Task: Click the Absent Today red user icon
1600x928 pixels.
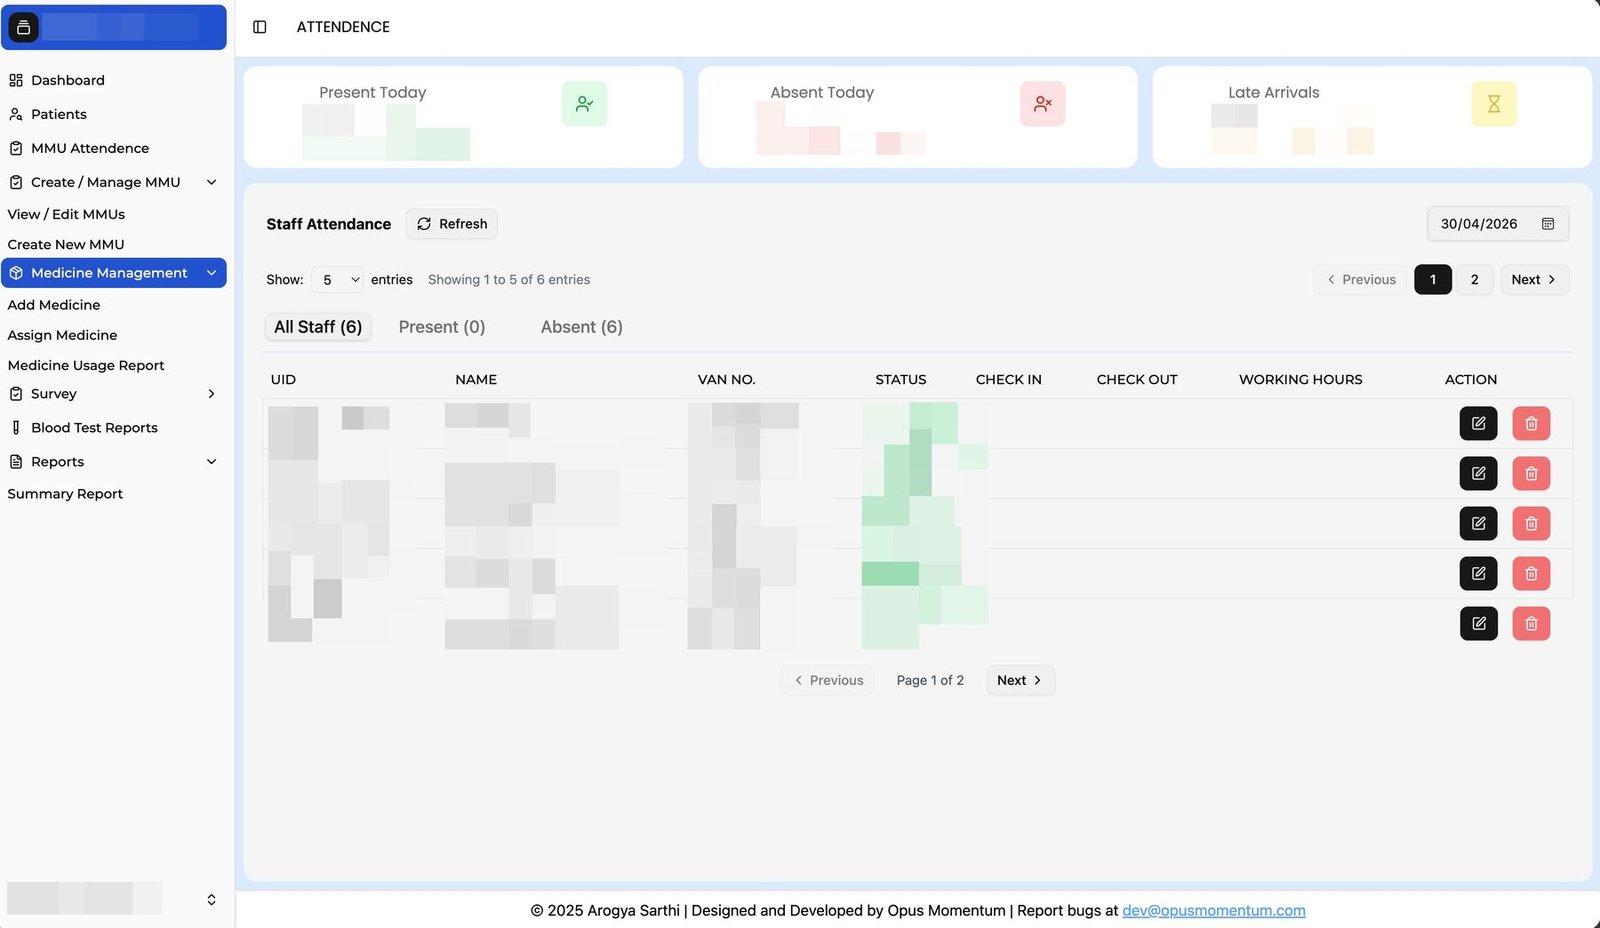Action: click(x=1042, y=104)
